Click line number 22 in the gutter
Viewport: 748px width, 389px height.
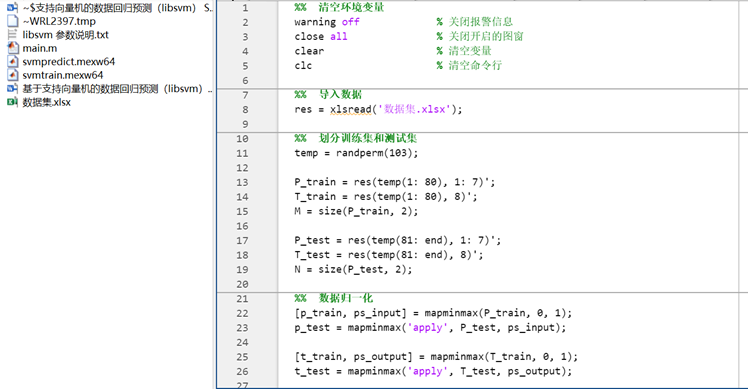(x=242, y=313)
